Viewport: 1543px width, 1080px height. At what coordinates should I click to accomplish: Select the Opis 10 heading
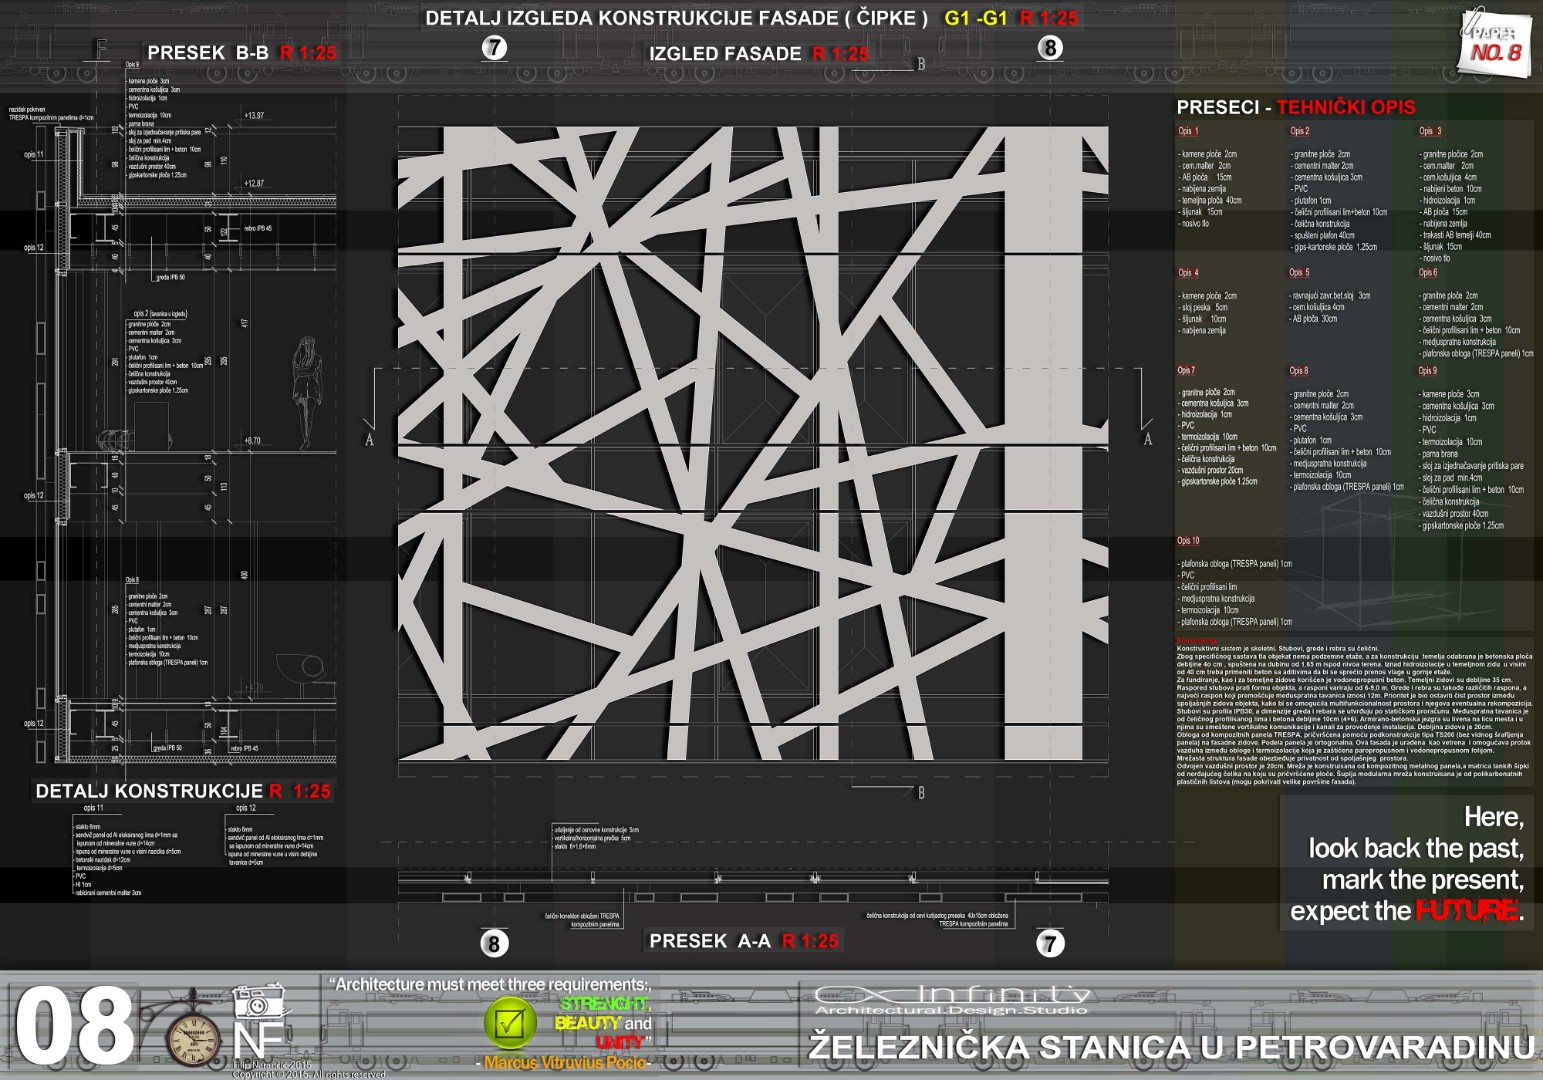[x=1188, y=541]
